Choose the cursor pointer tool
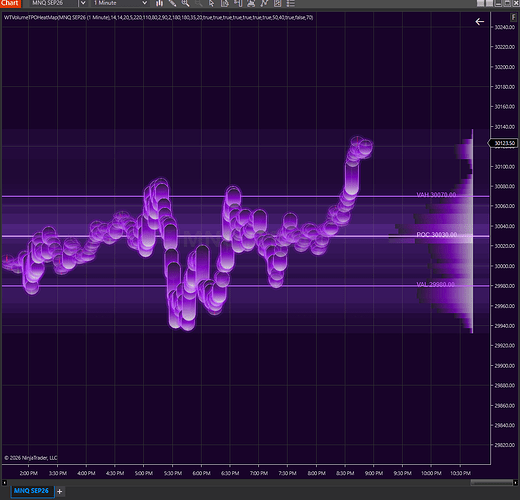The width and height of the screenshot is (520, 500). tap(211, 3)
